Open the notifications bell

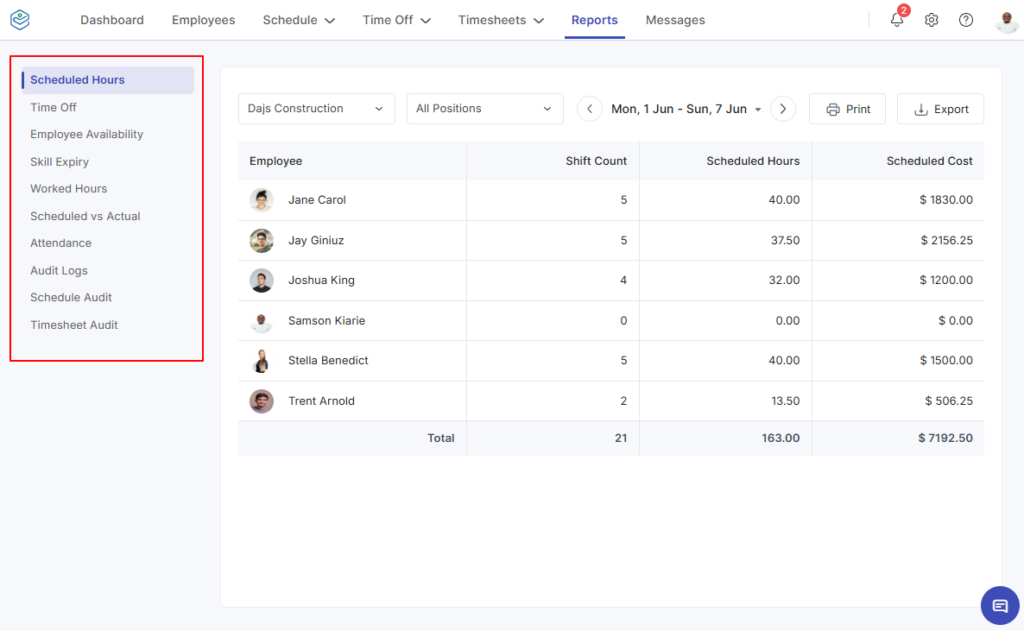coord(897,20)
